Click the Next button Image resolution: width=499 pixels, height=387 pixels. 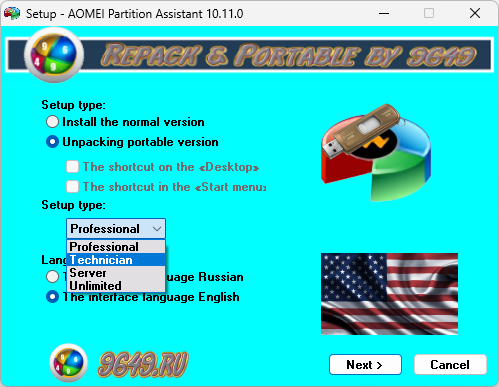(x=365, y=365)
